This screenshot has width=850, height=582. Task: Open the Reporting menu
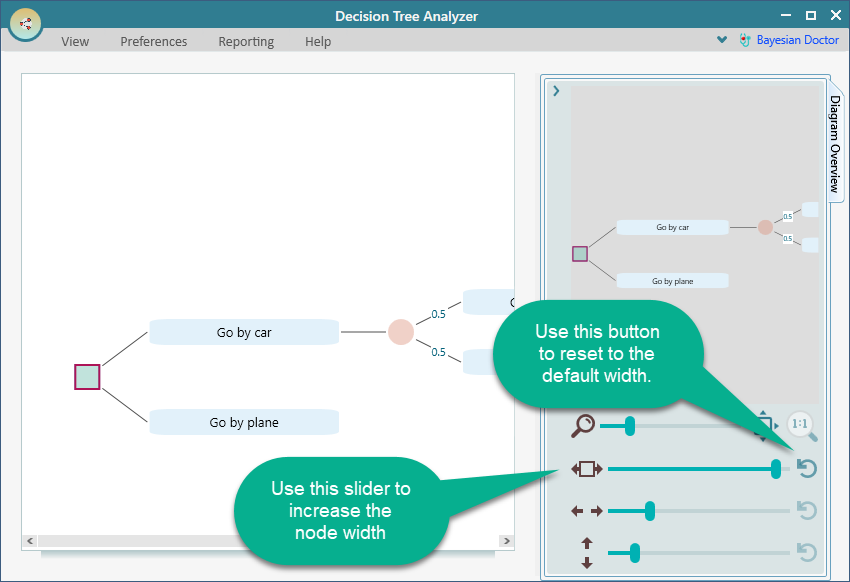[246, 42]
